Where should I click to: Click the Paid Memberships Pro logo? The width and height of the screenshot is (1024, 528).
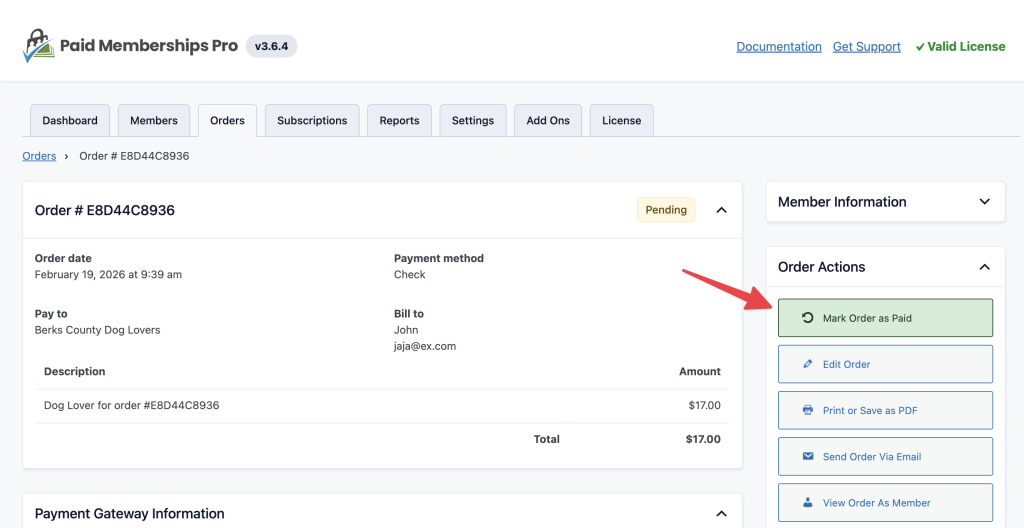point(130,46)
